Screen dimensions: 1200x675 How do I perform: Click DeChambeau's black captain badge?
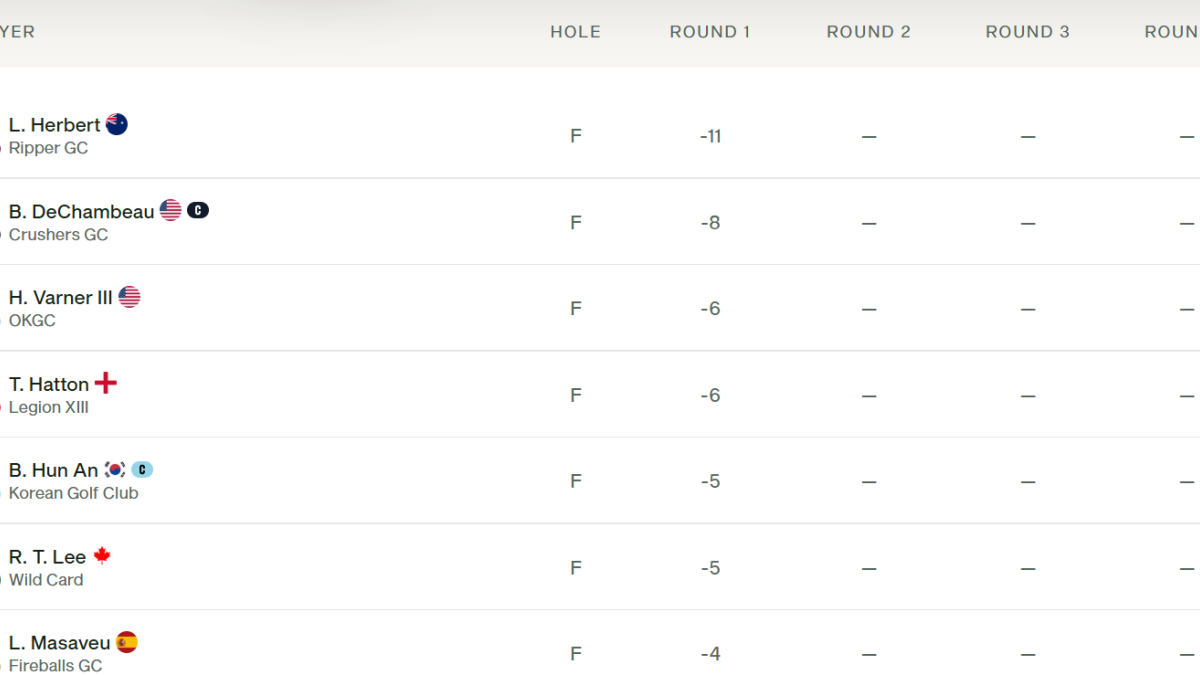pyautogui.click(x=198, y=210)
